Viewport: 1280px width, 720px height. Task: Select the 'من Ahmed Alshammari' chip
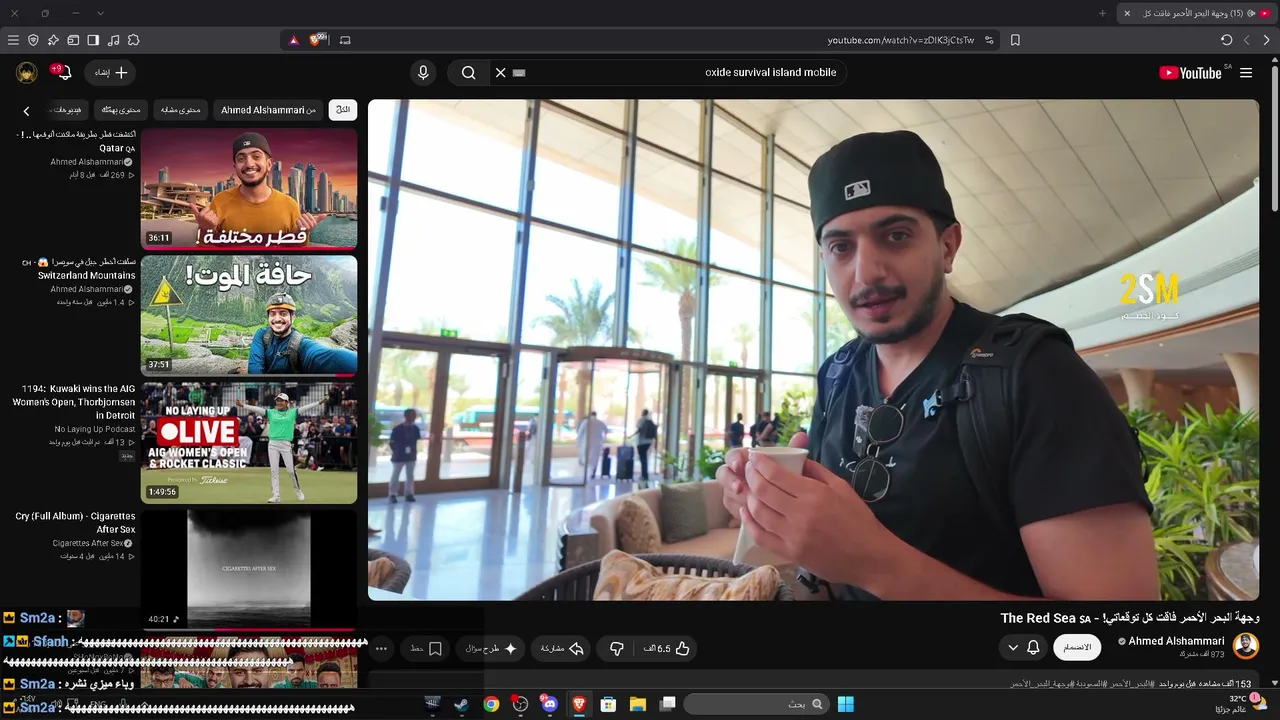click(268, 110)
